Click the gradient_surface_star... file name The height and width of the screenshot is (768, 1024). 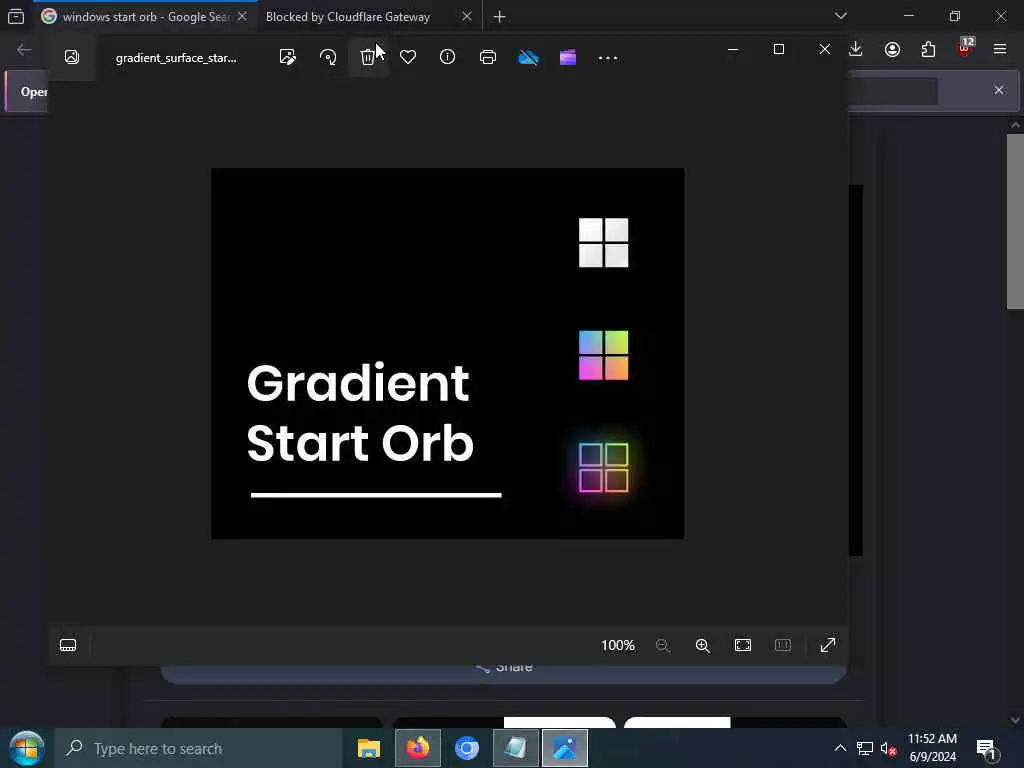point(176,58)
